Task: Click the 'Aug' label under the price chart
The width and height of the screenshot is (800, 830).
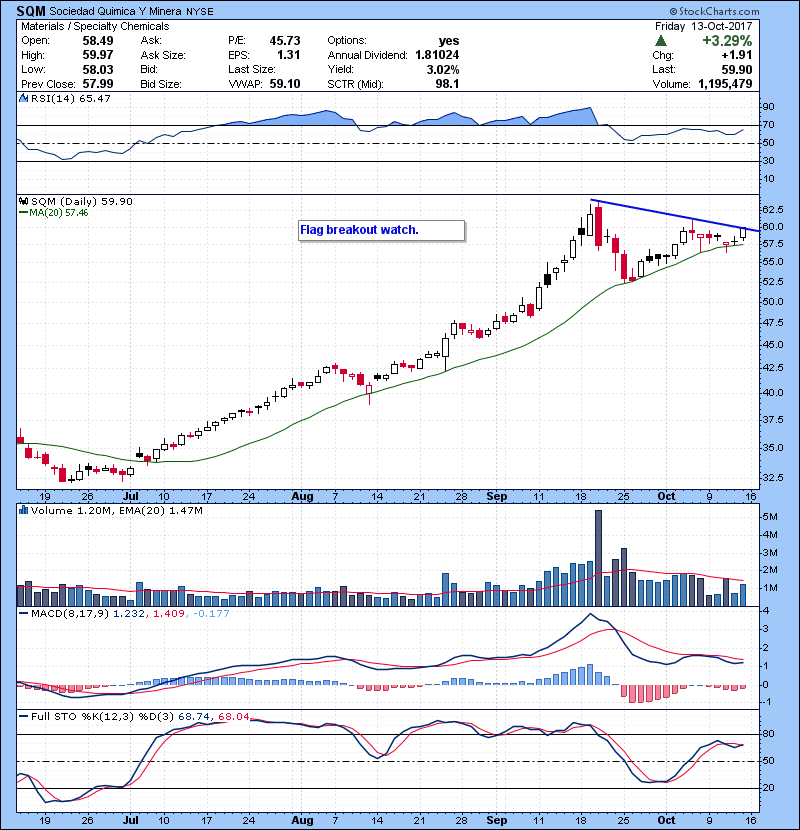Action: coord(302,497)
